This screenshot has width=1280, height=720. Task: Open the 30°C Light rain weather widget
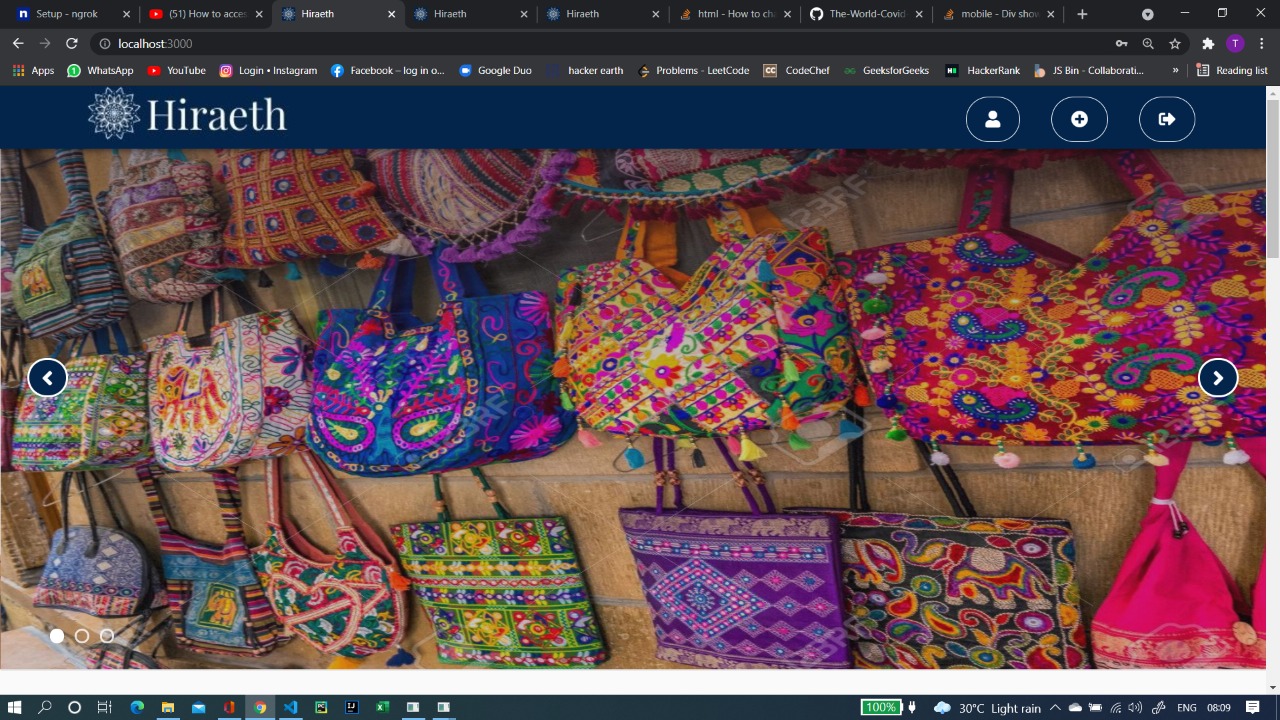(x=987, y=708)
